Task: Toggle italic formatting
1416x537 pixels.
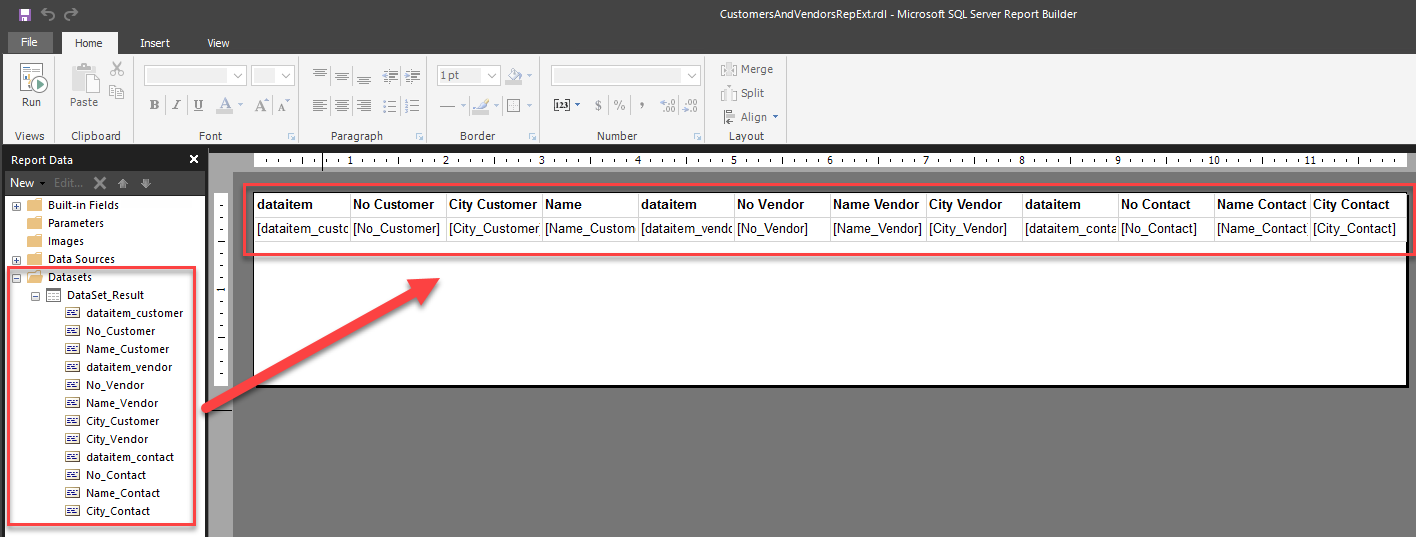Action: pos(176,105)
